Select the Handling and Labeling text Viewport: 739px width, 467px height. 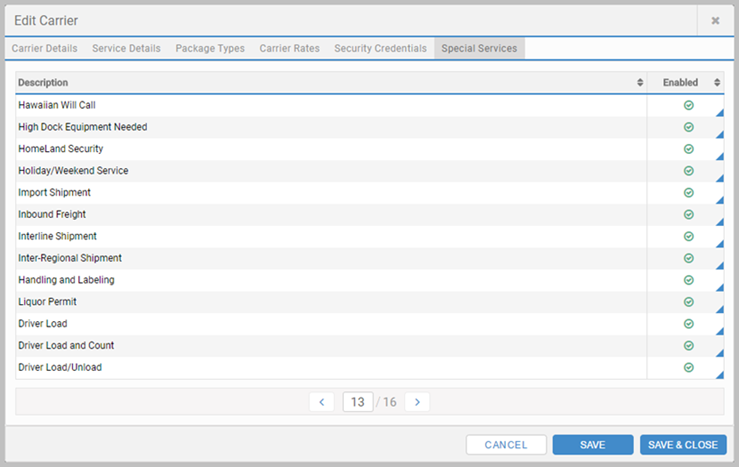click(x=66, y=280)
